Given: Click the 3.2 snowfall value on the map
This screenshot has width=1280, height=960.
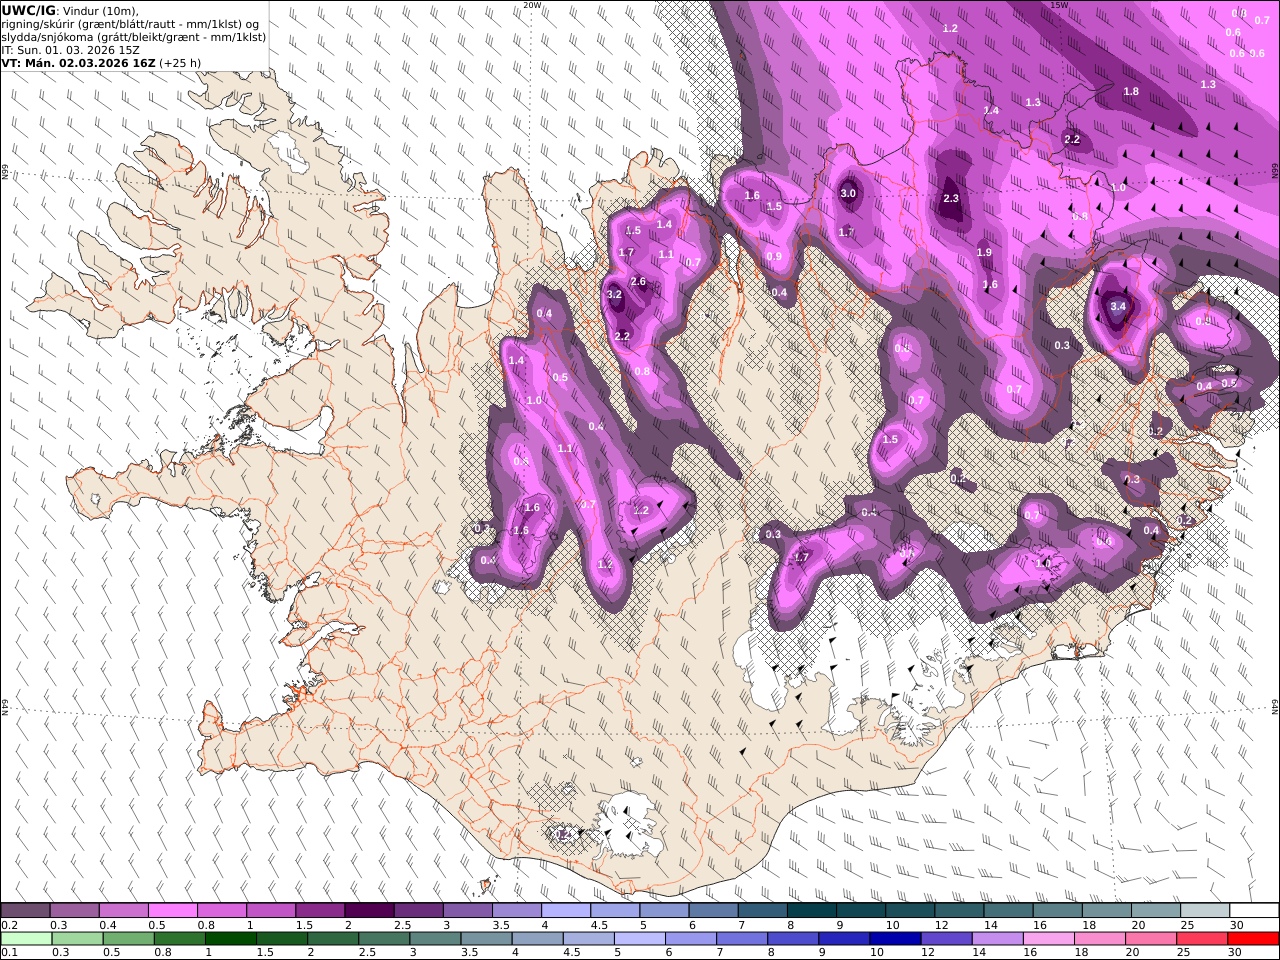Looking at the screenshot, I should click(x=614, y=295).
